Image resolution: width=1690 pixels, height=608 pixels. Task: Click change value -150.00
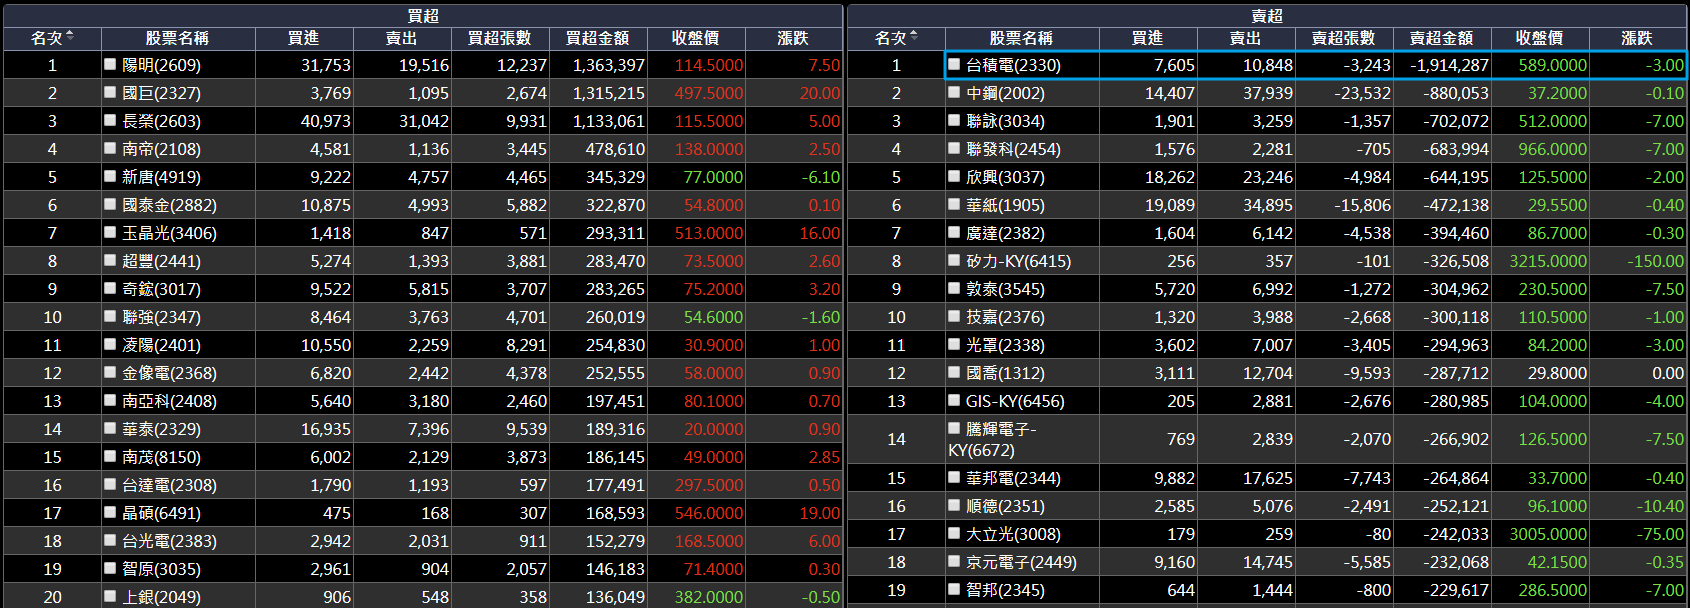[1655, 261]
